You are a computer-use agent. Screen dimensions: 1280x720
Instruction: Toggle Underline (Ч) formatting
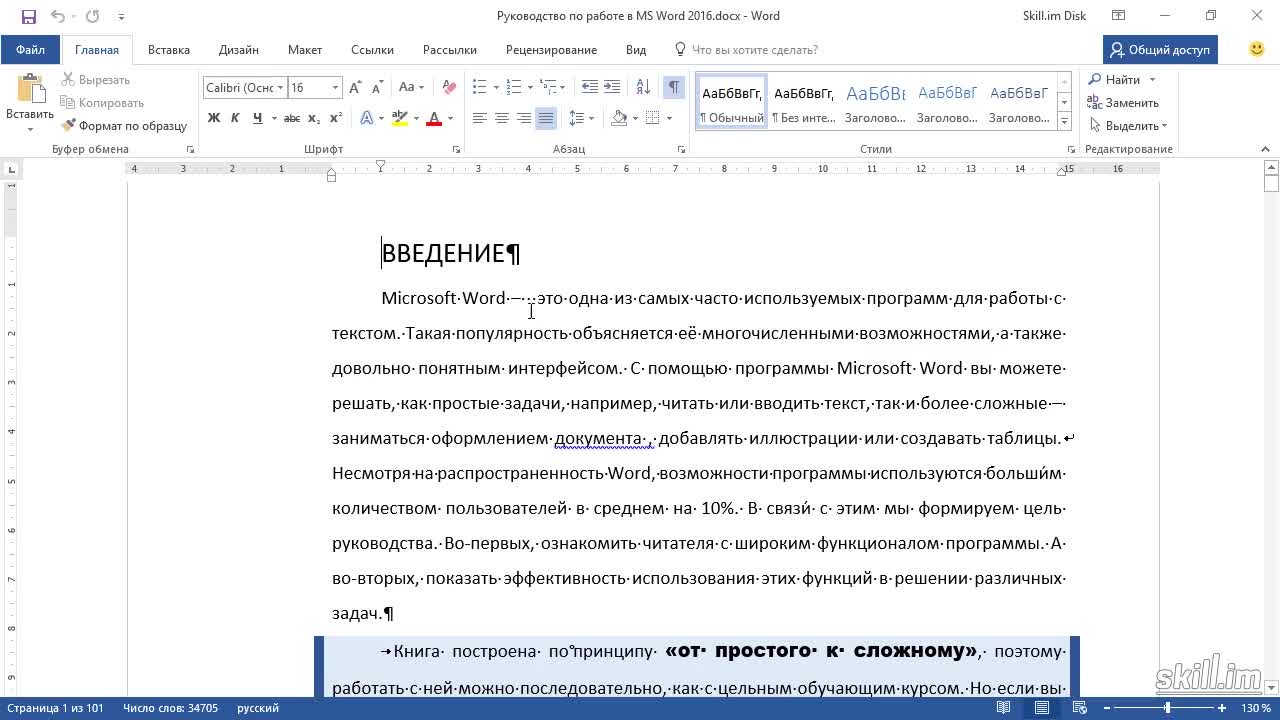coord(257,118)
